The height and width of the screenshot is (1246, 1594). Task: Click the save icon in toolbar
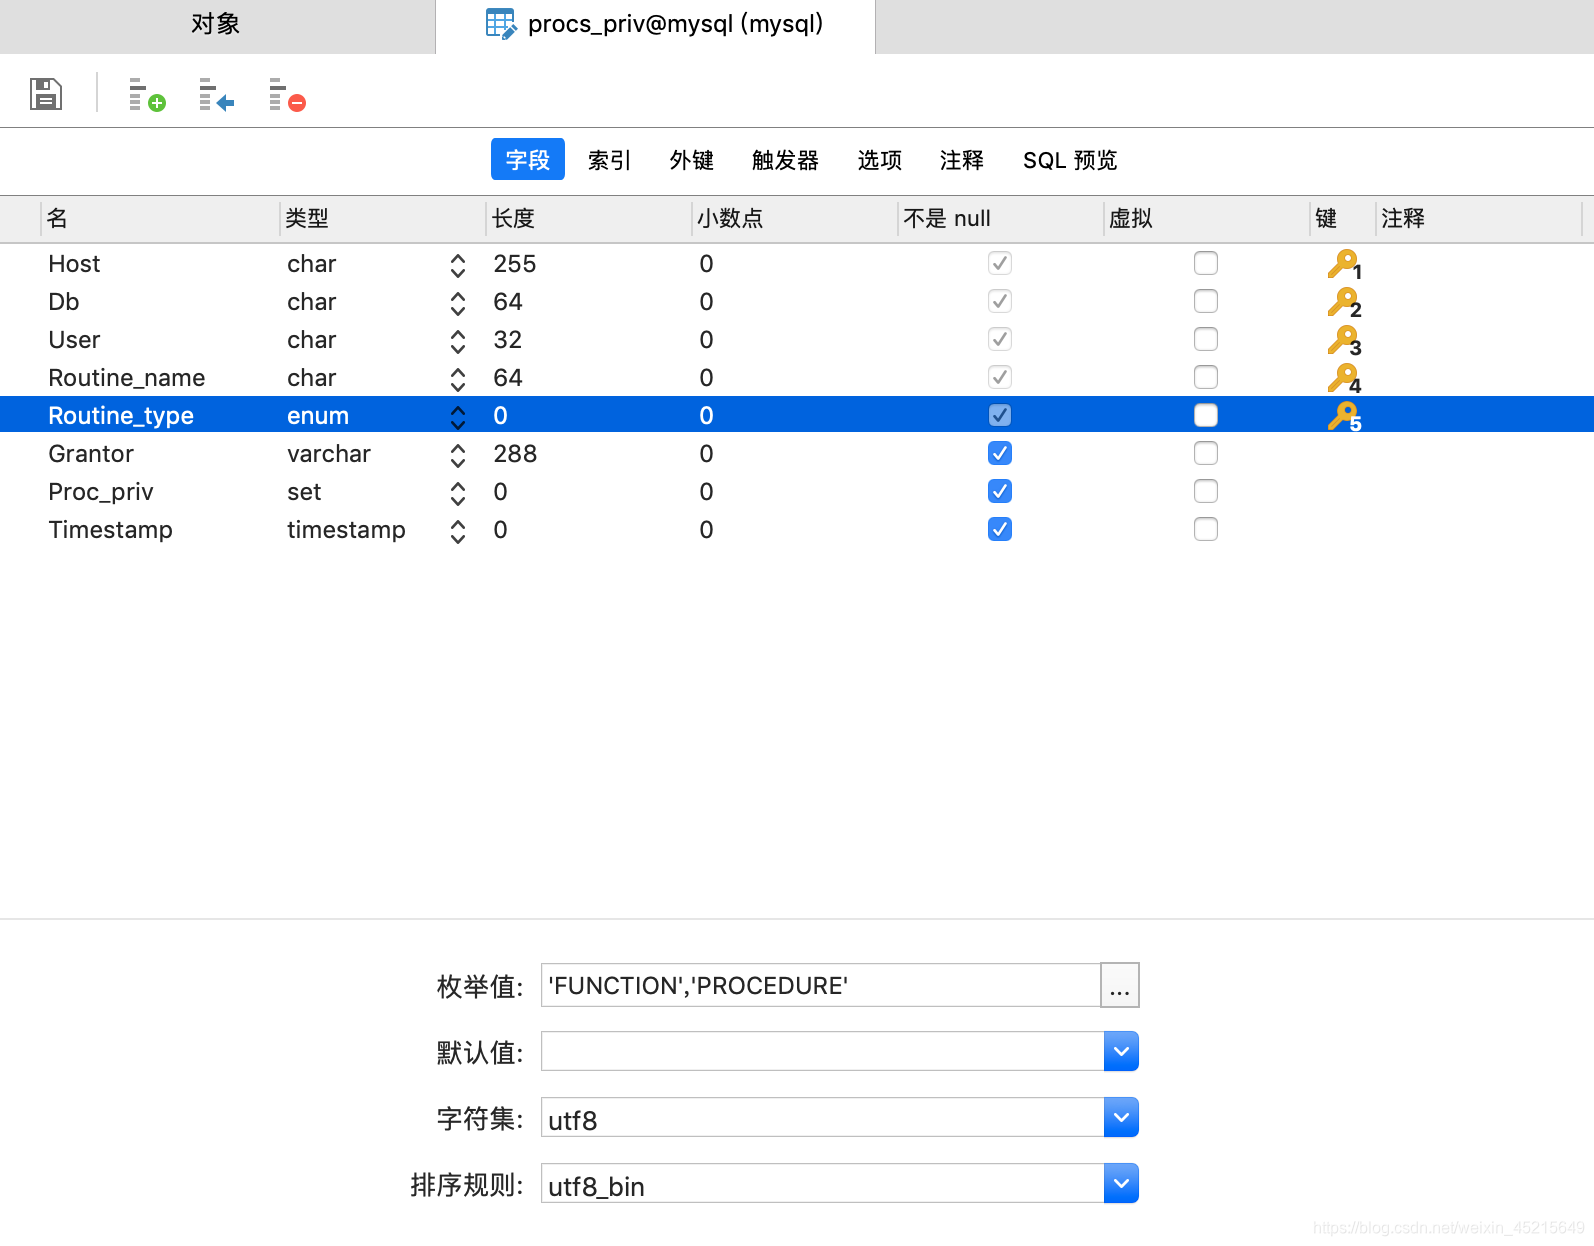46,94
